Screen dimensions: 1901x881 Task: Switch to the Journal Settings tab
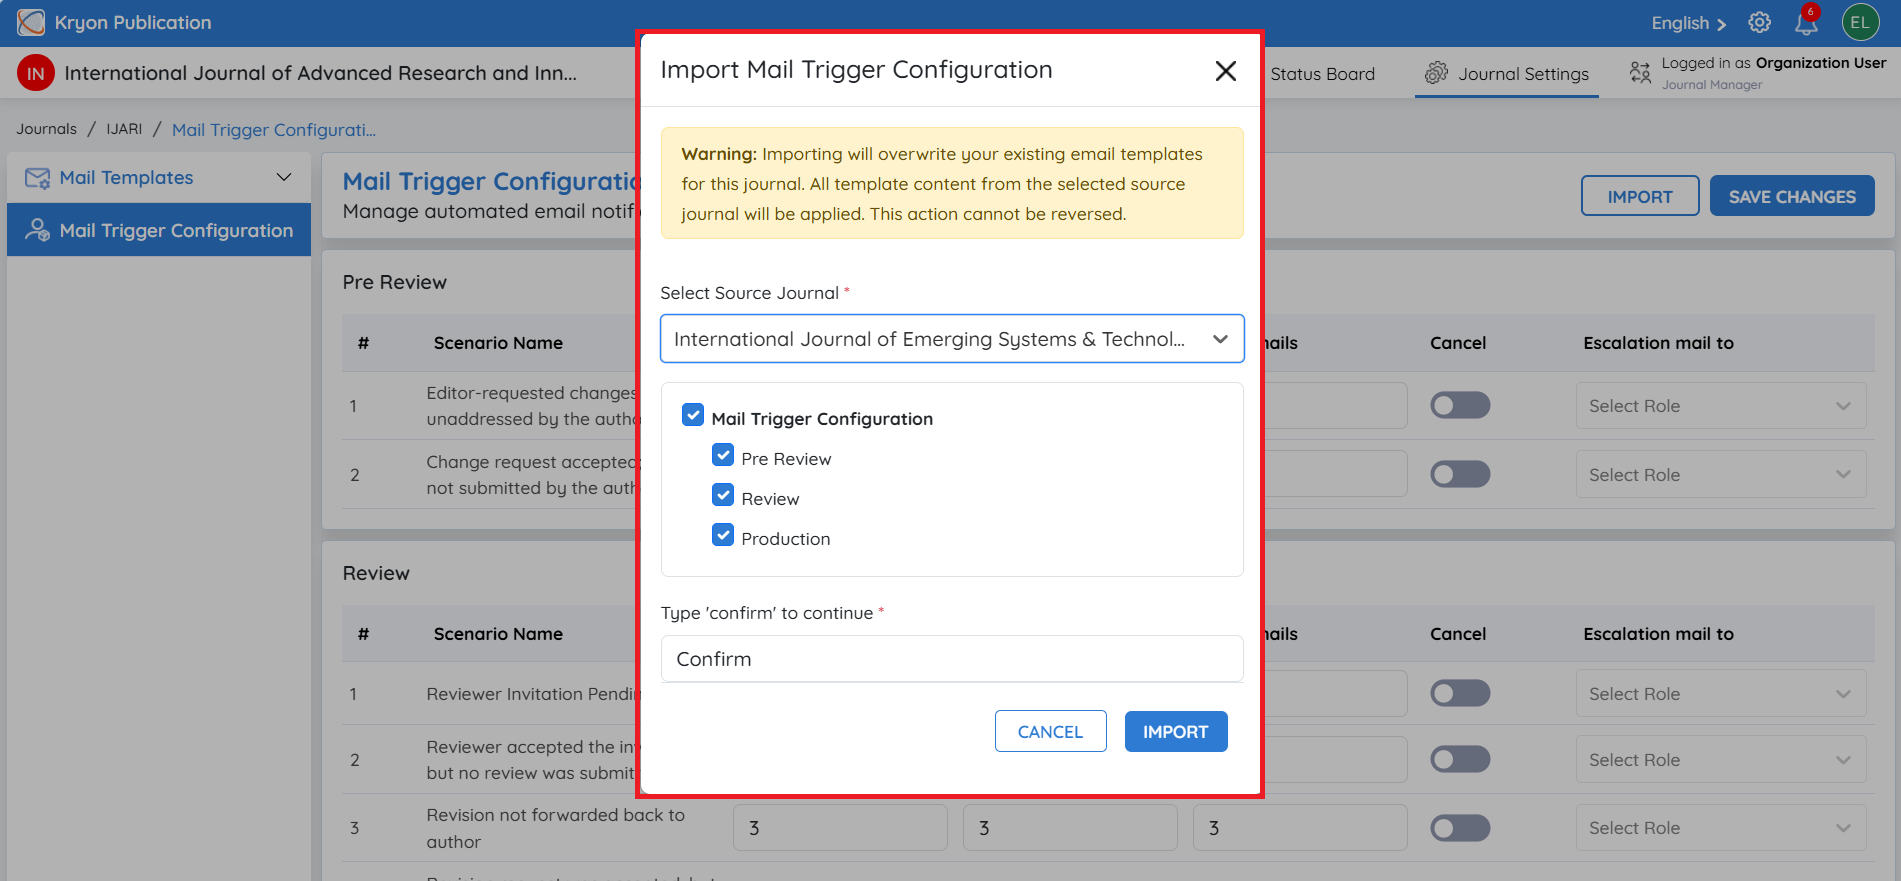tap(1507, 74)
